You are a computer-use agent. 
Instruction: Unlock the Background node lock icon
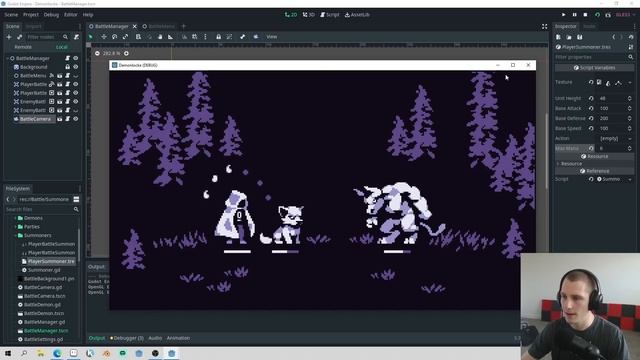pos(68,67)
